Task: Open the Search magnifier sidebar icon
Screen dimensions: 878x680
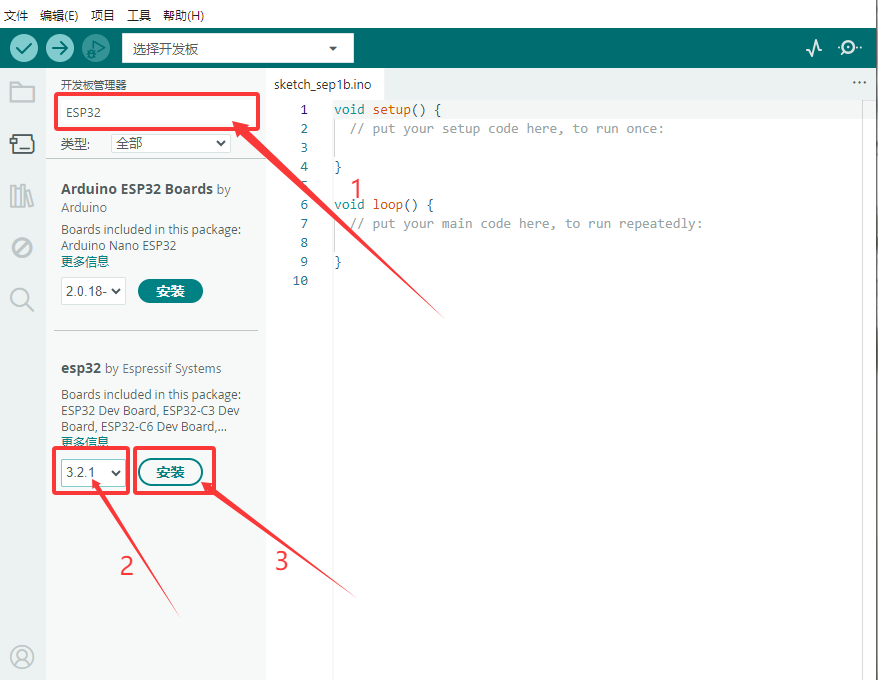Action: (22, 299)
